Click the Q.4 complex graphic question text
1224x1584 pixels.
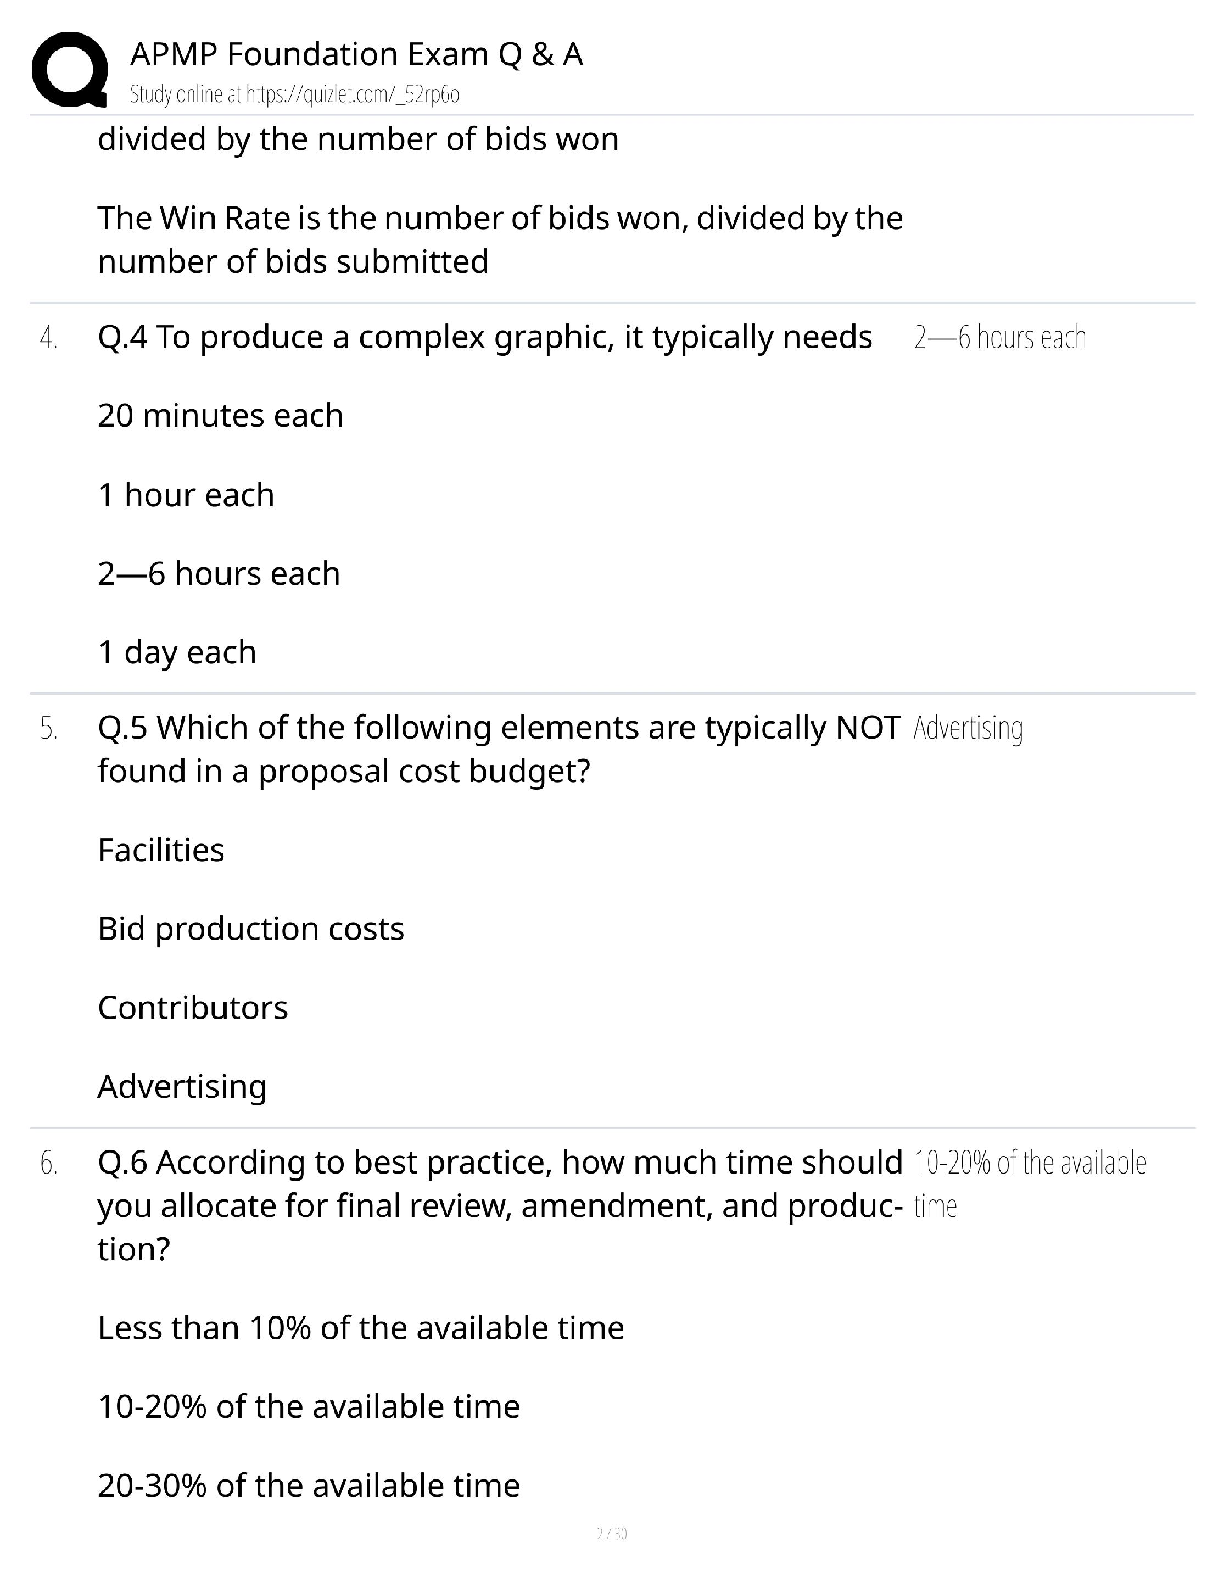point(485,337)
